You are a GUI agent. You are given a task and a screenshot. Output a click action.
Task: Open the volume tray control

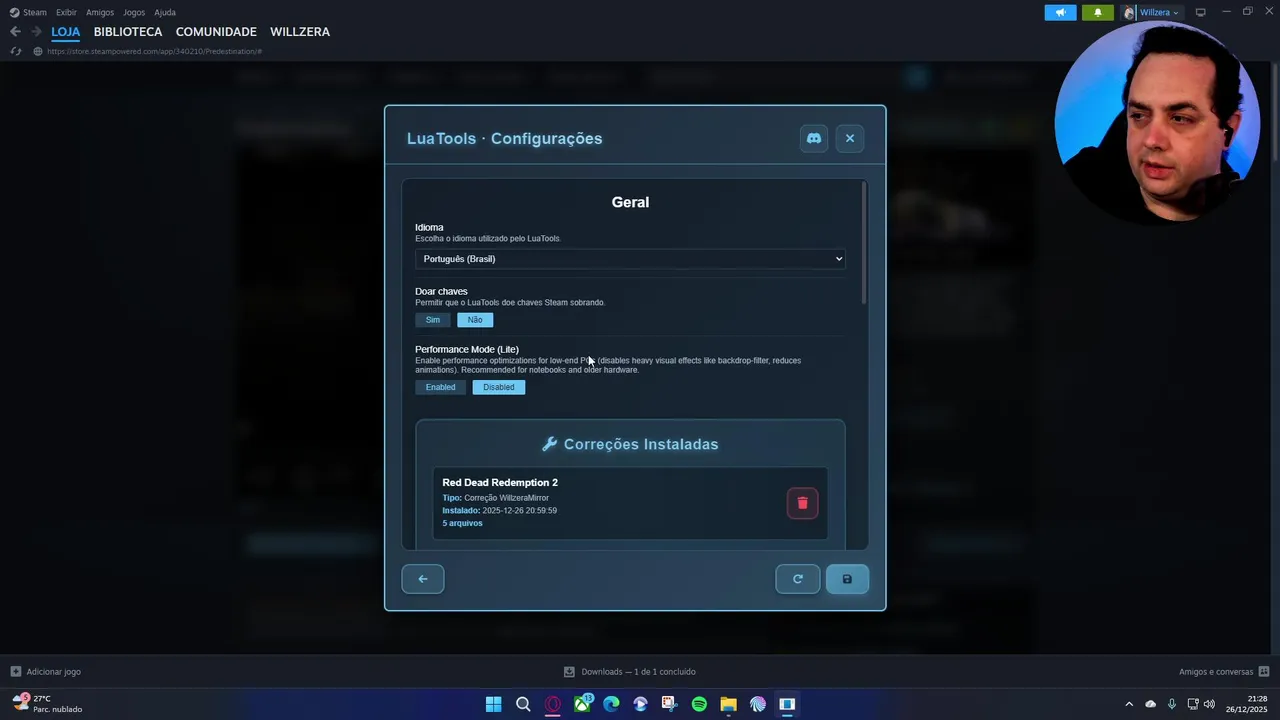click(1209, 704)
